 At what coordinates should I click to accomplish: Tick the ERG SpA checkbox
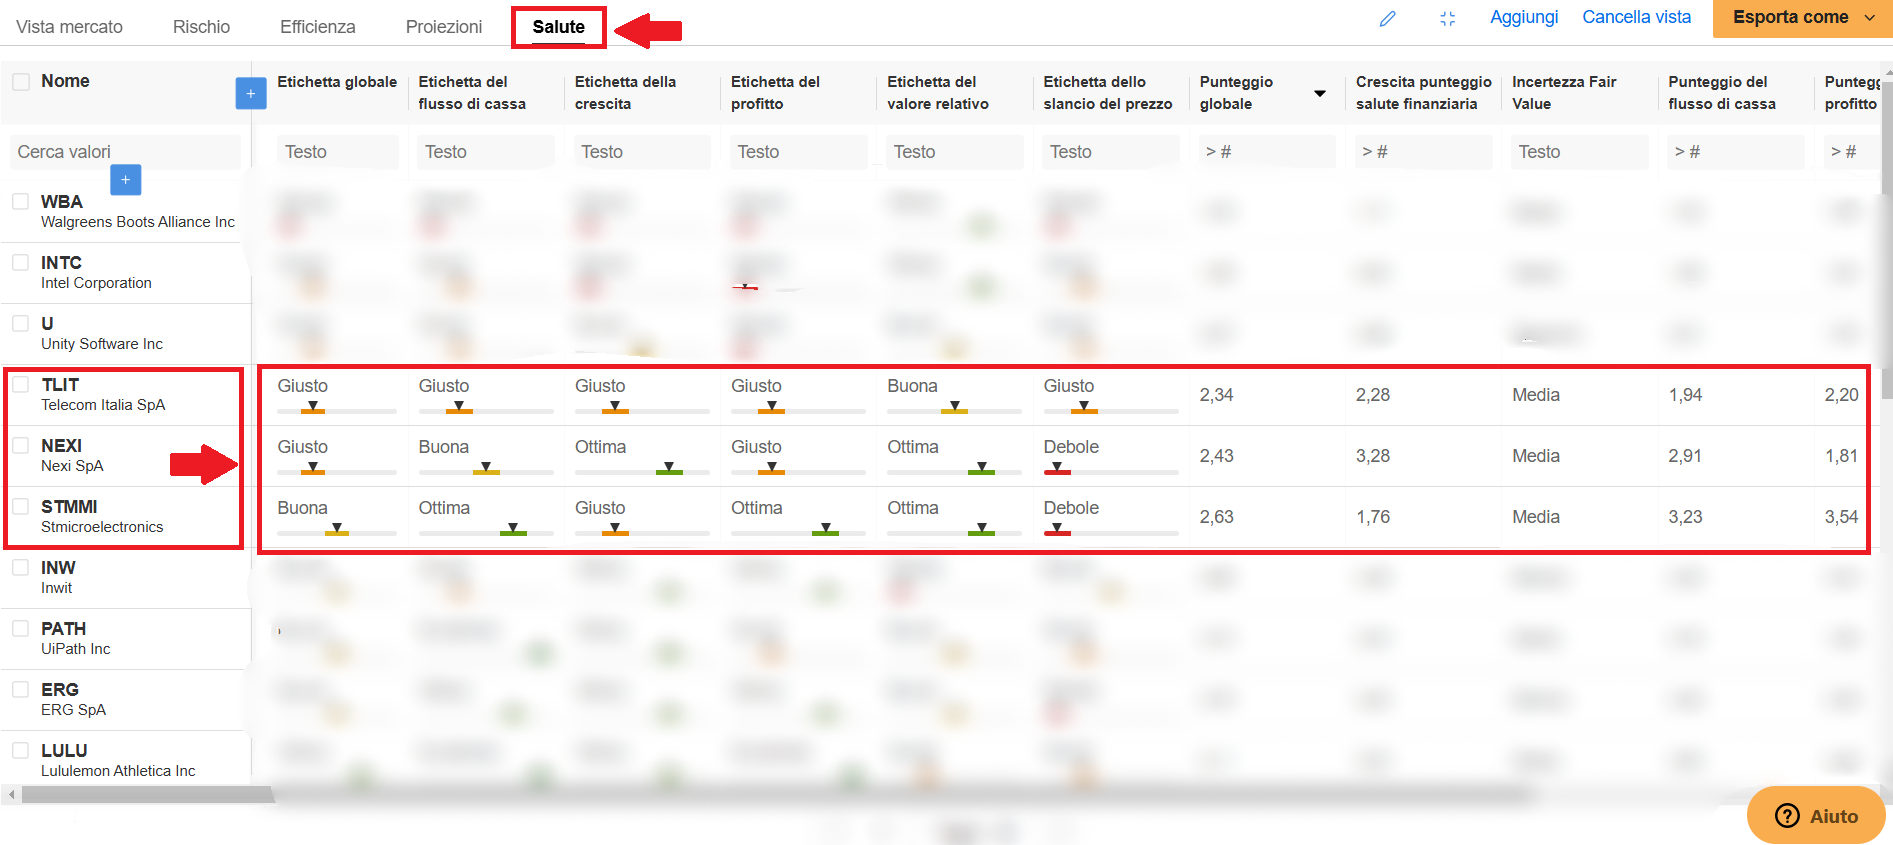(x=20, y=689)
